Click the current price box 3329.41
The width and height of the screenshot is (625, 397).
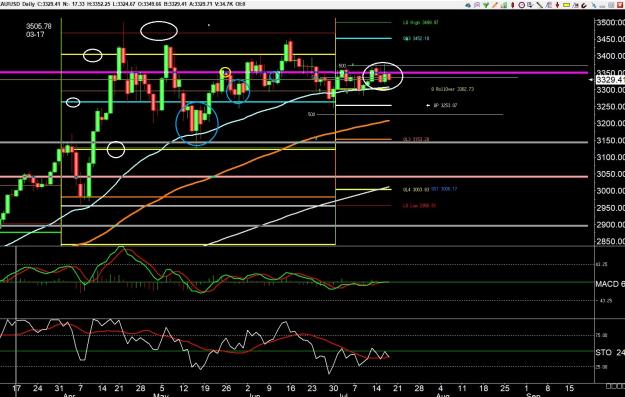coord(610,80)
